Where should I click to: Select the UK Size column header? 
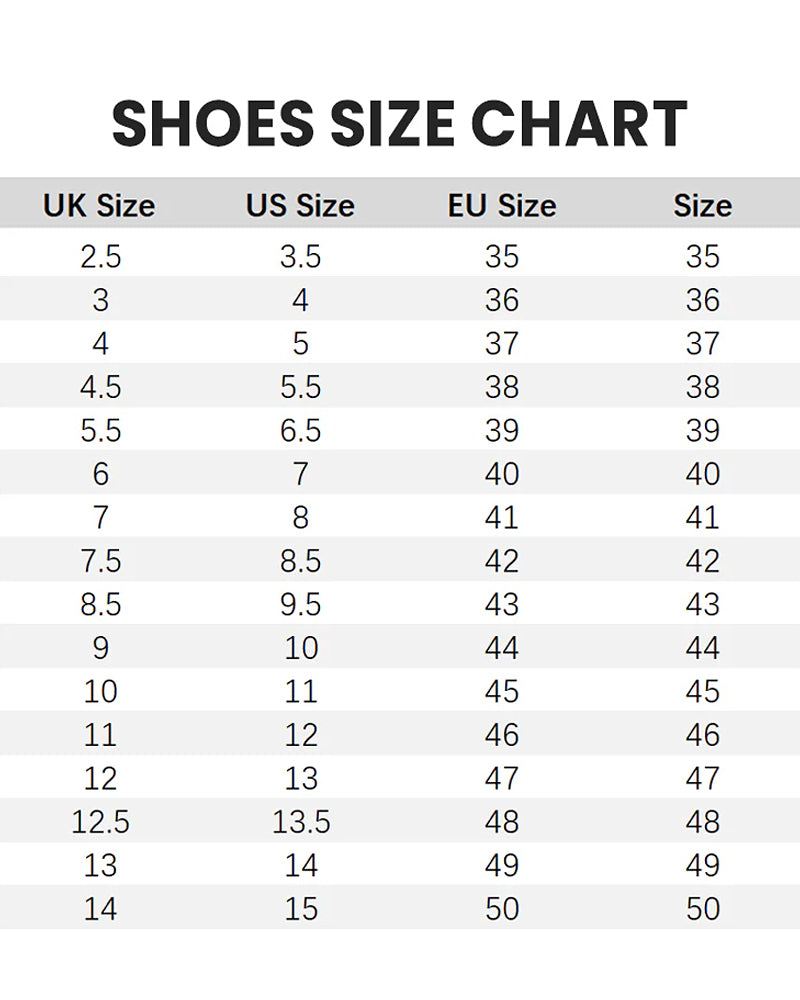[99, 206]
